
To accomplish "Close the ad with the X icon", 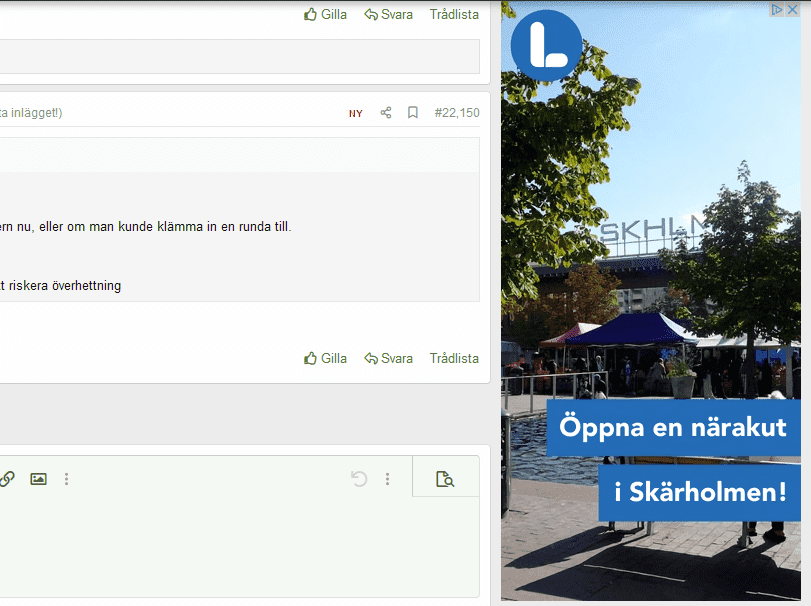I will (792, 10).
